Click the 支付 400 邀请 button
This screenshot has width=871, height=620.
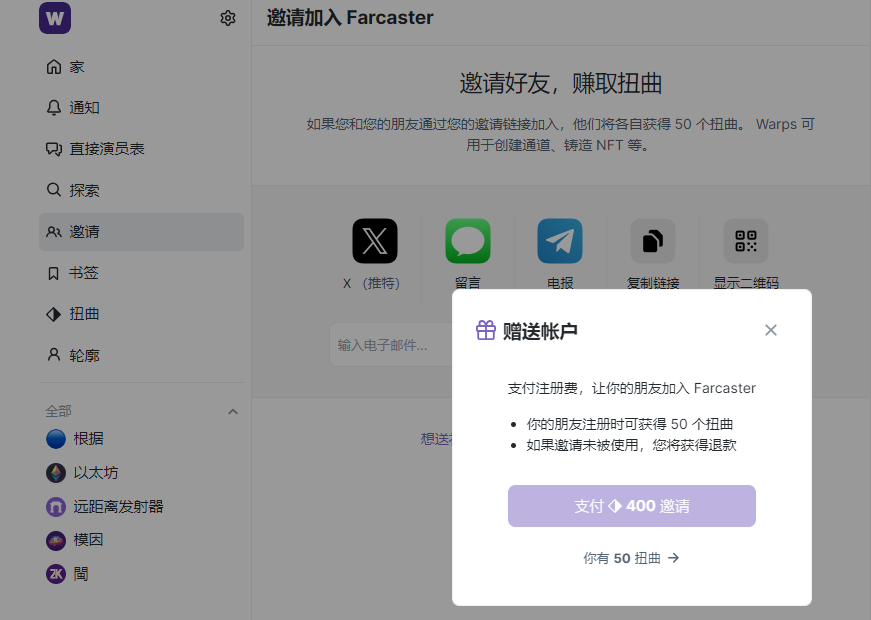[632, 506]
